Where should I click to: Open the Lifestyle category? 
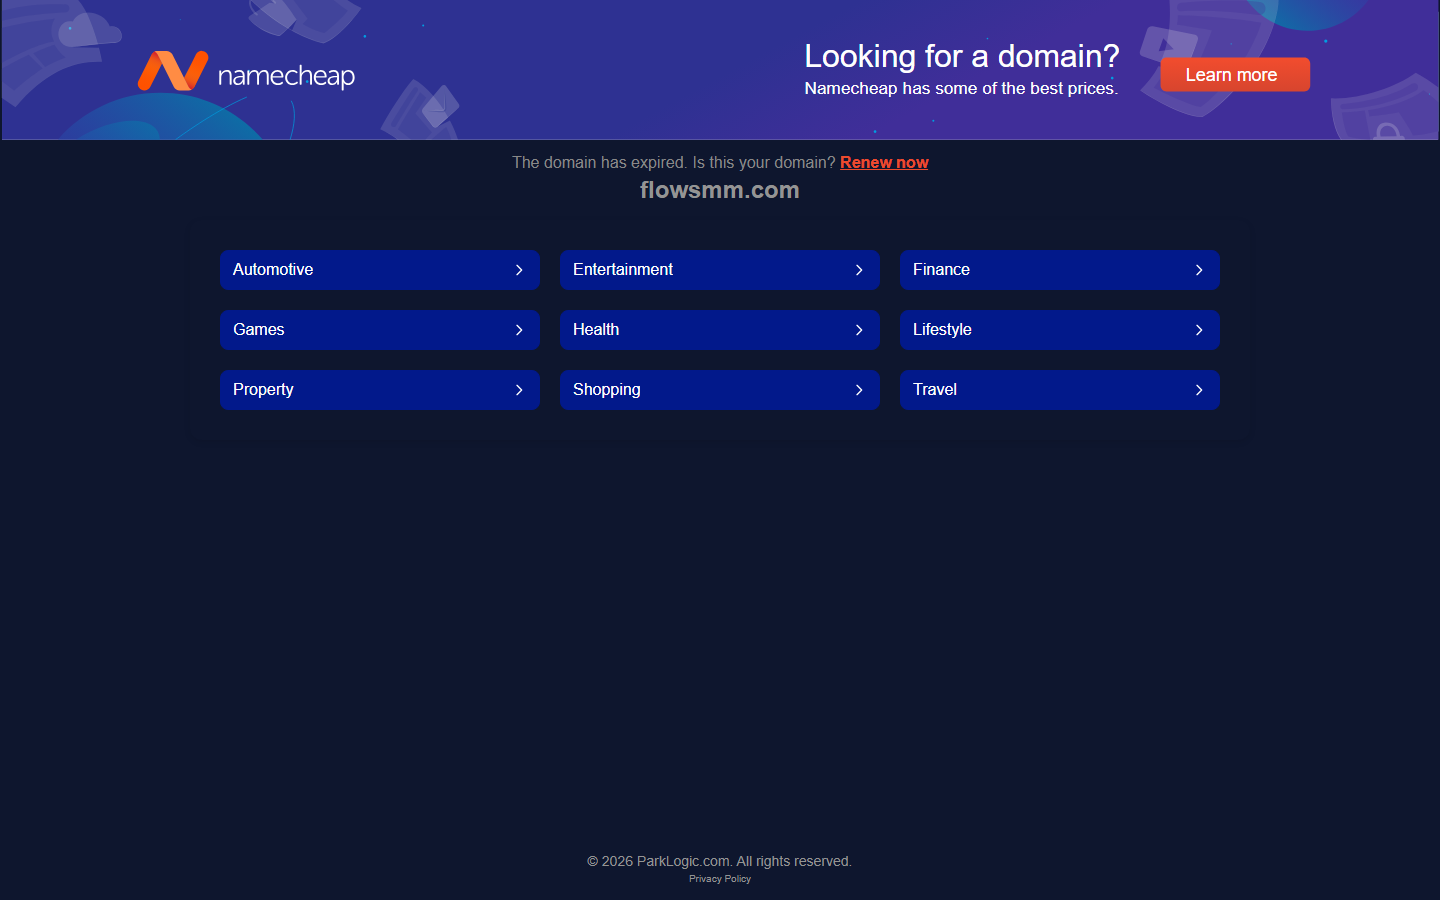click(1060, 330)
